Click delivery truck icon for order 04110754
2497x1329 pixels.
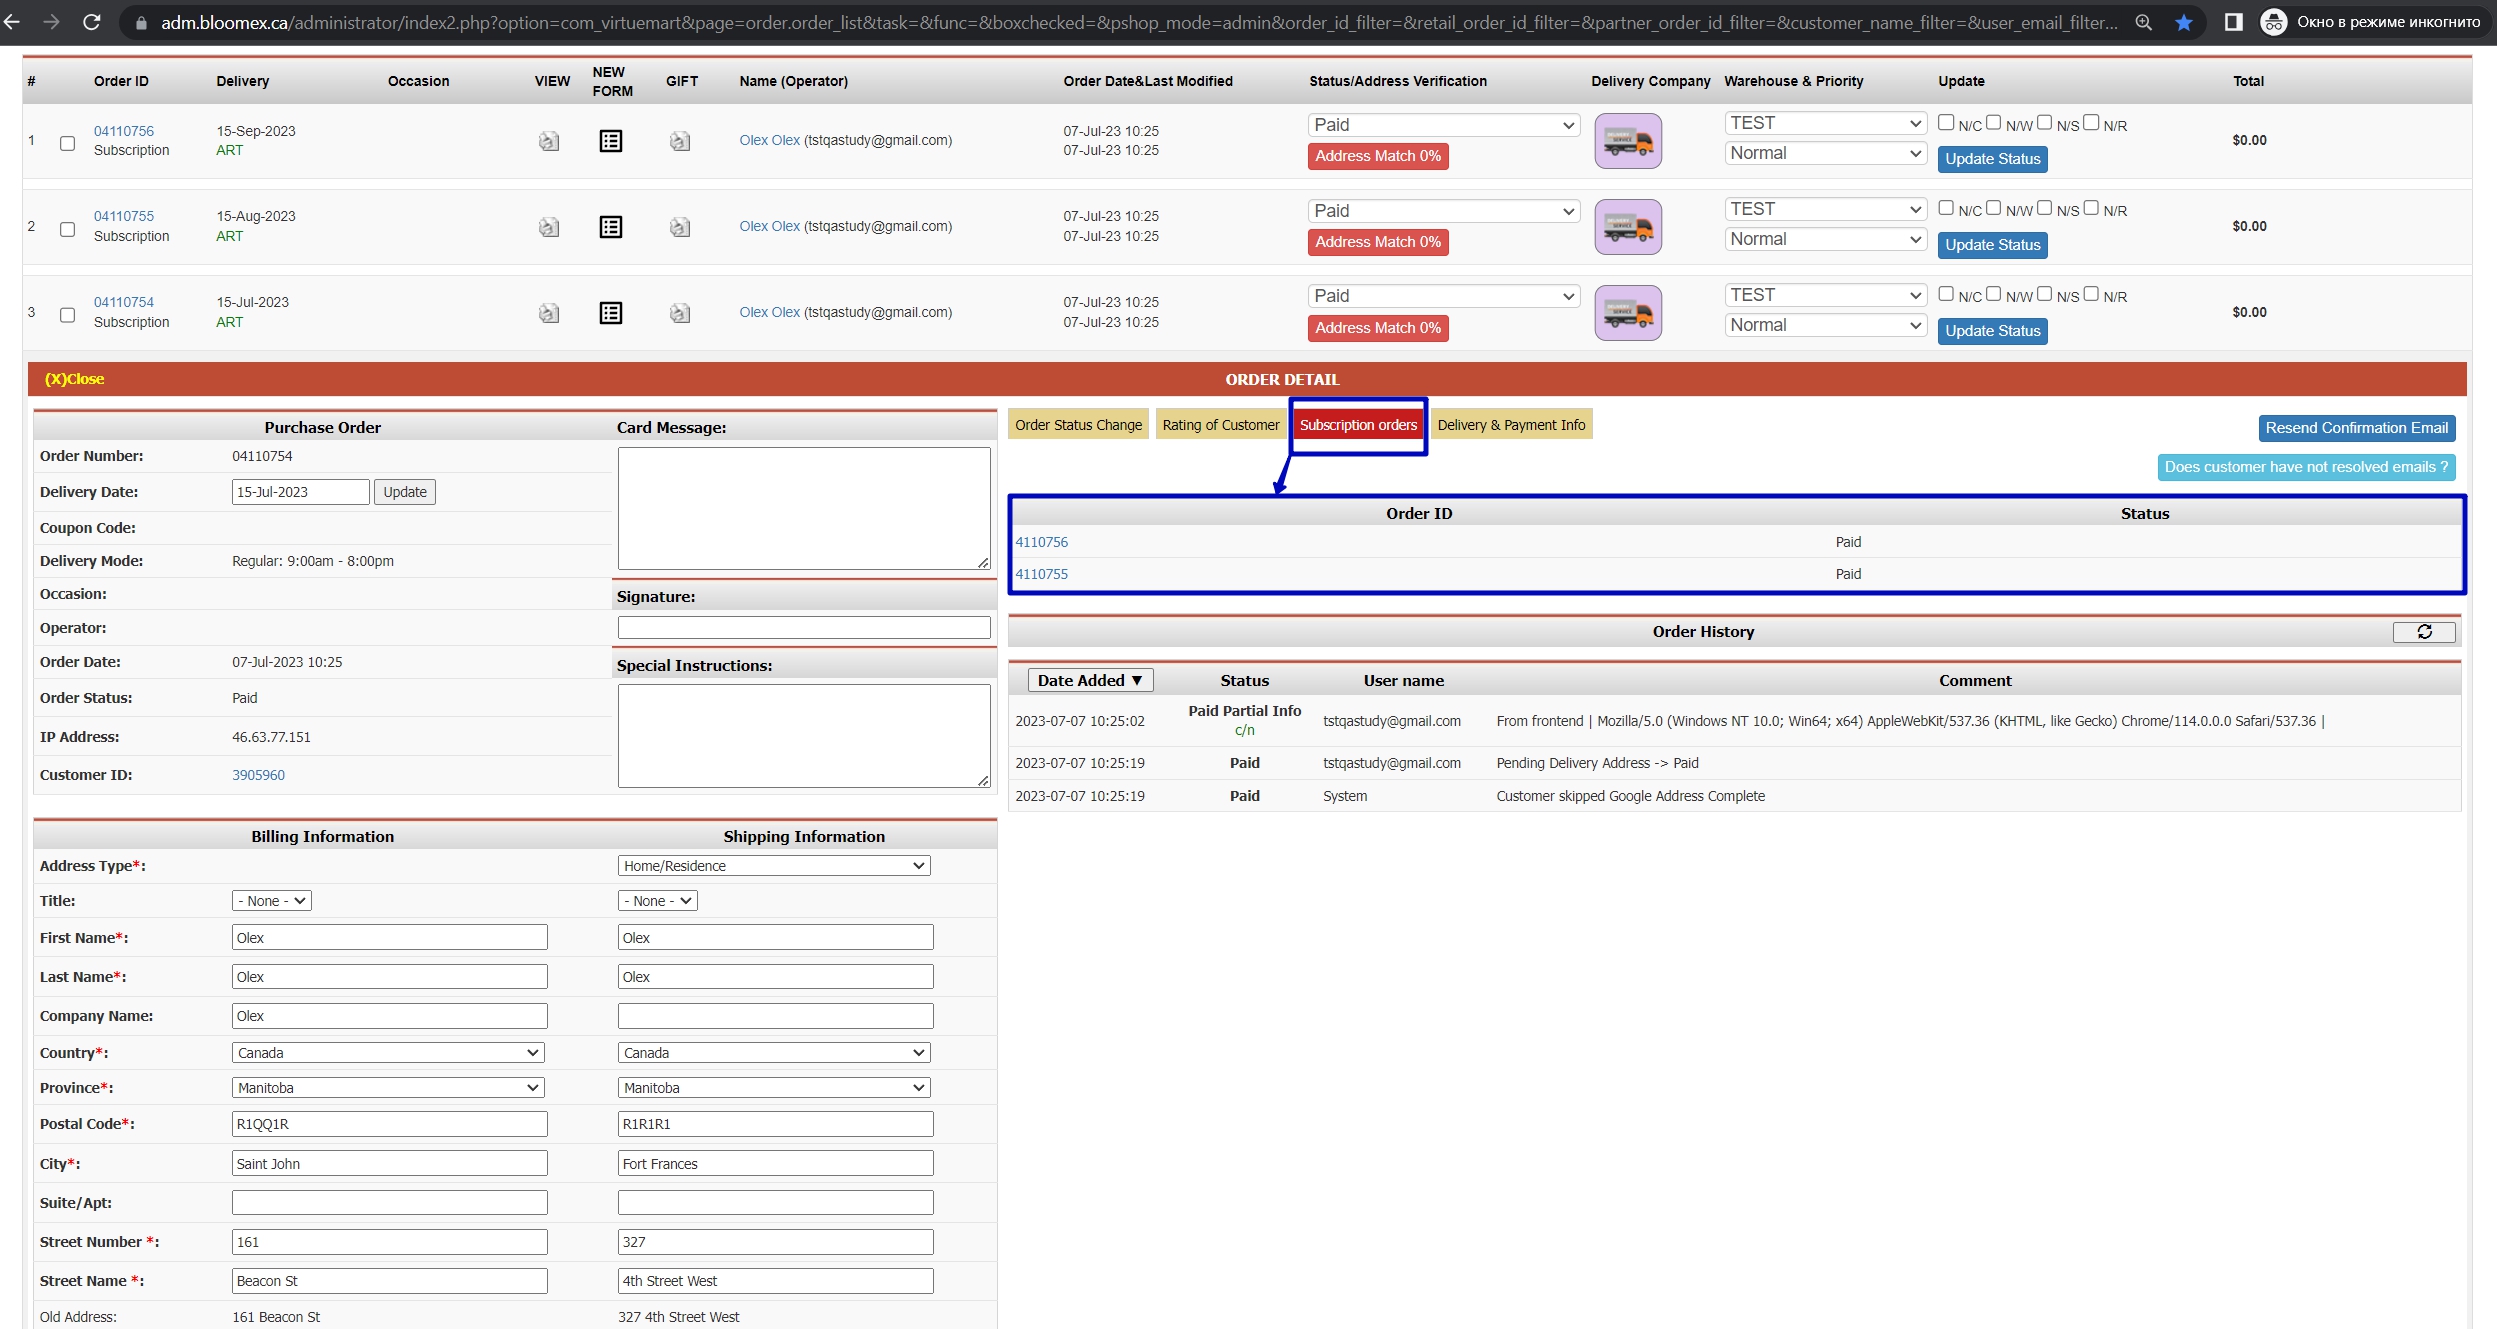coord(1628,313)
